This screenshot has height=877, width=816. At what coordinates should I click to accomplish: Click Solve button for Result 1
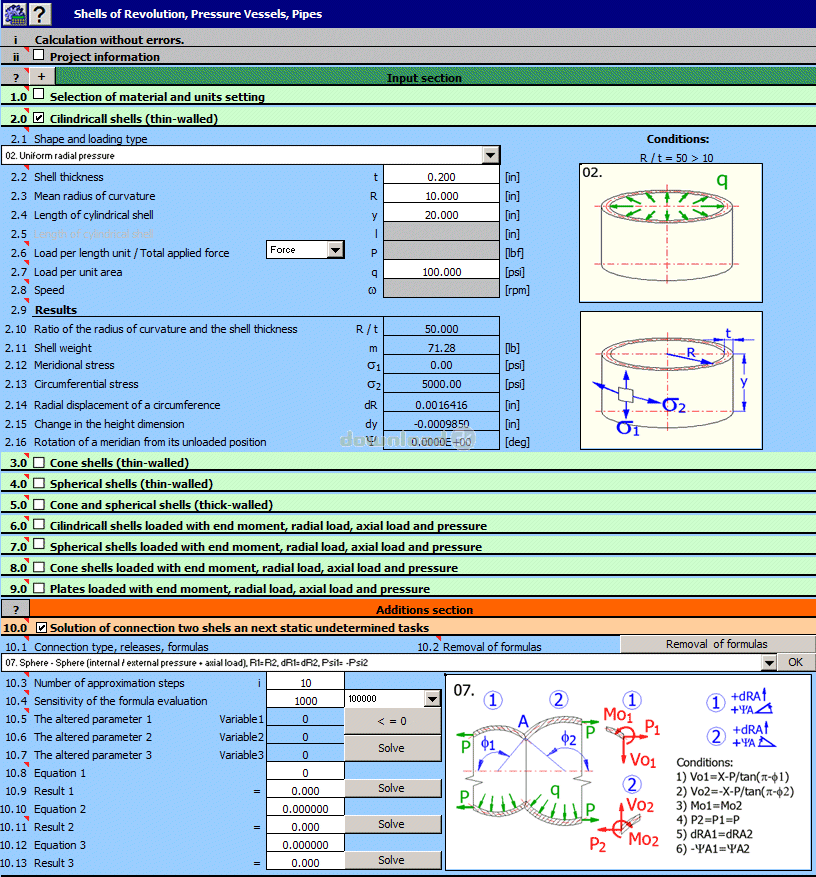pyautogui.click(x=392, y=788)
